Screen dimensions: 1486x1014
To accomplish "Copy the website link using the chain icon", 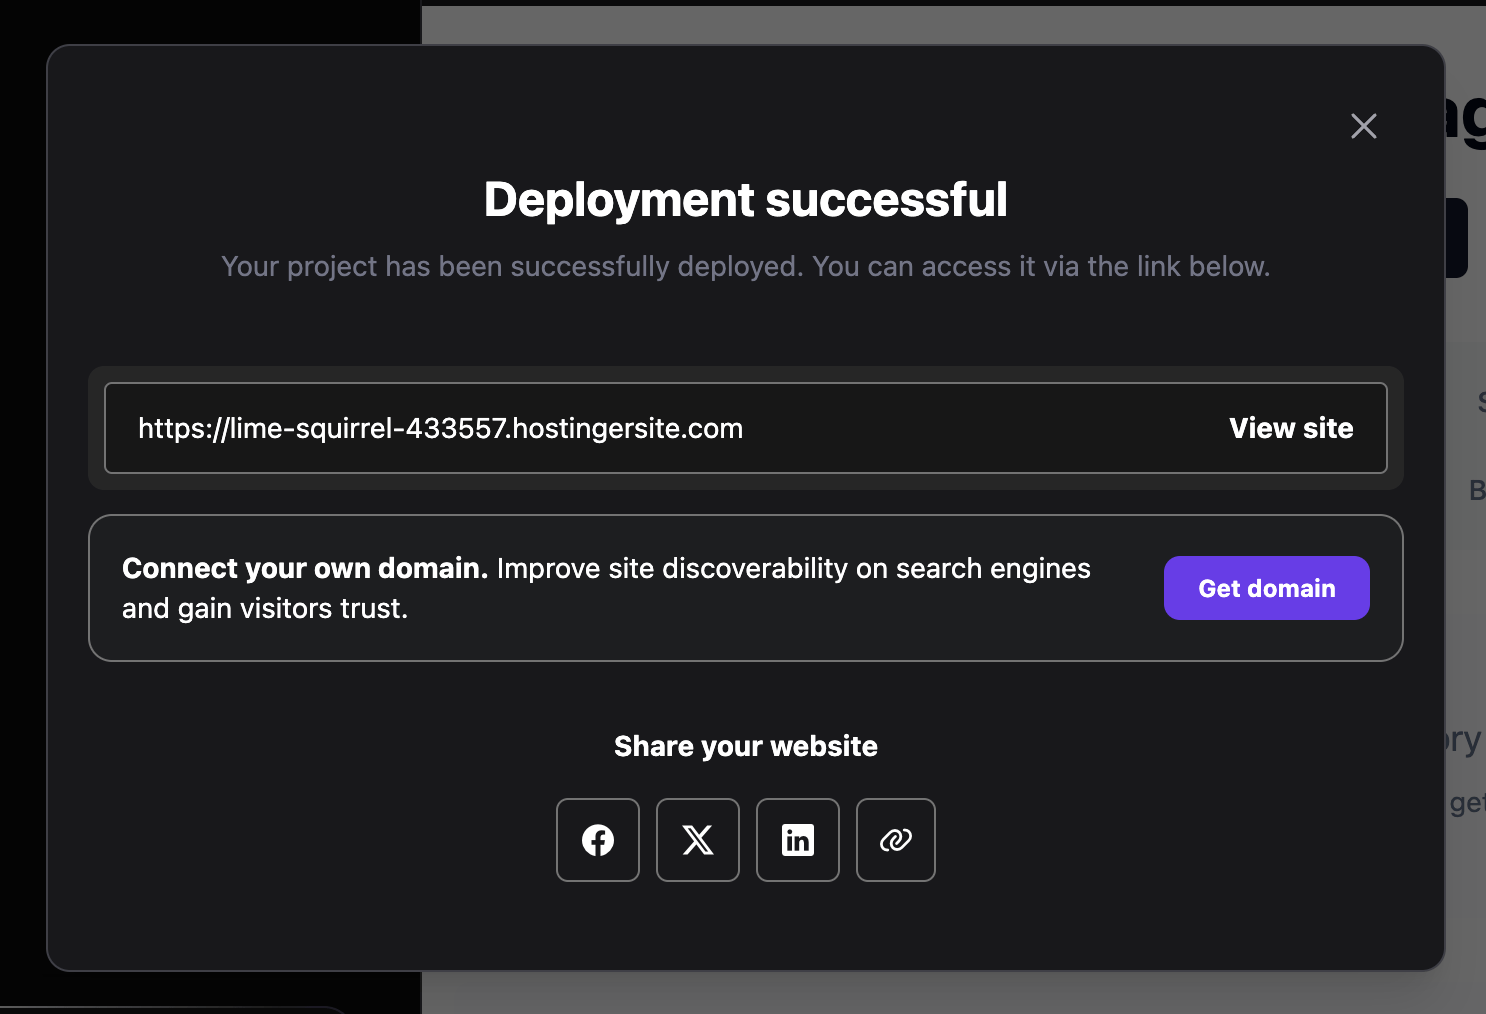I will coord(895,840).
